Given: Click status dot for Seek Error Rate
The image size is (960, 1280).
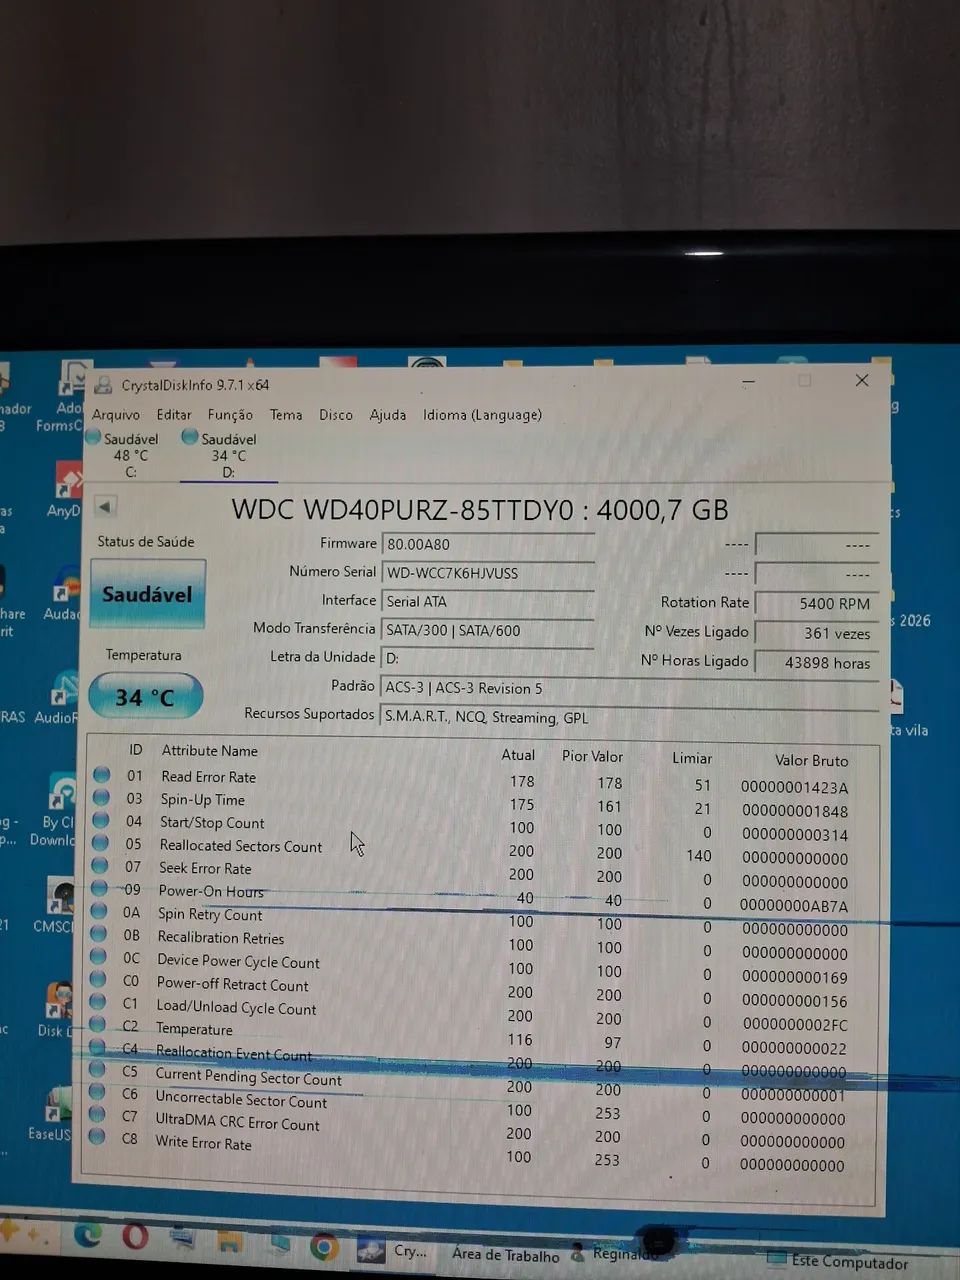Looking at the screenshot, I should (x=100, y=866).
